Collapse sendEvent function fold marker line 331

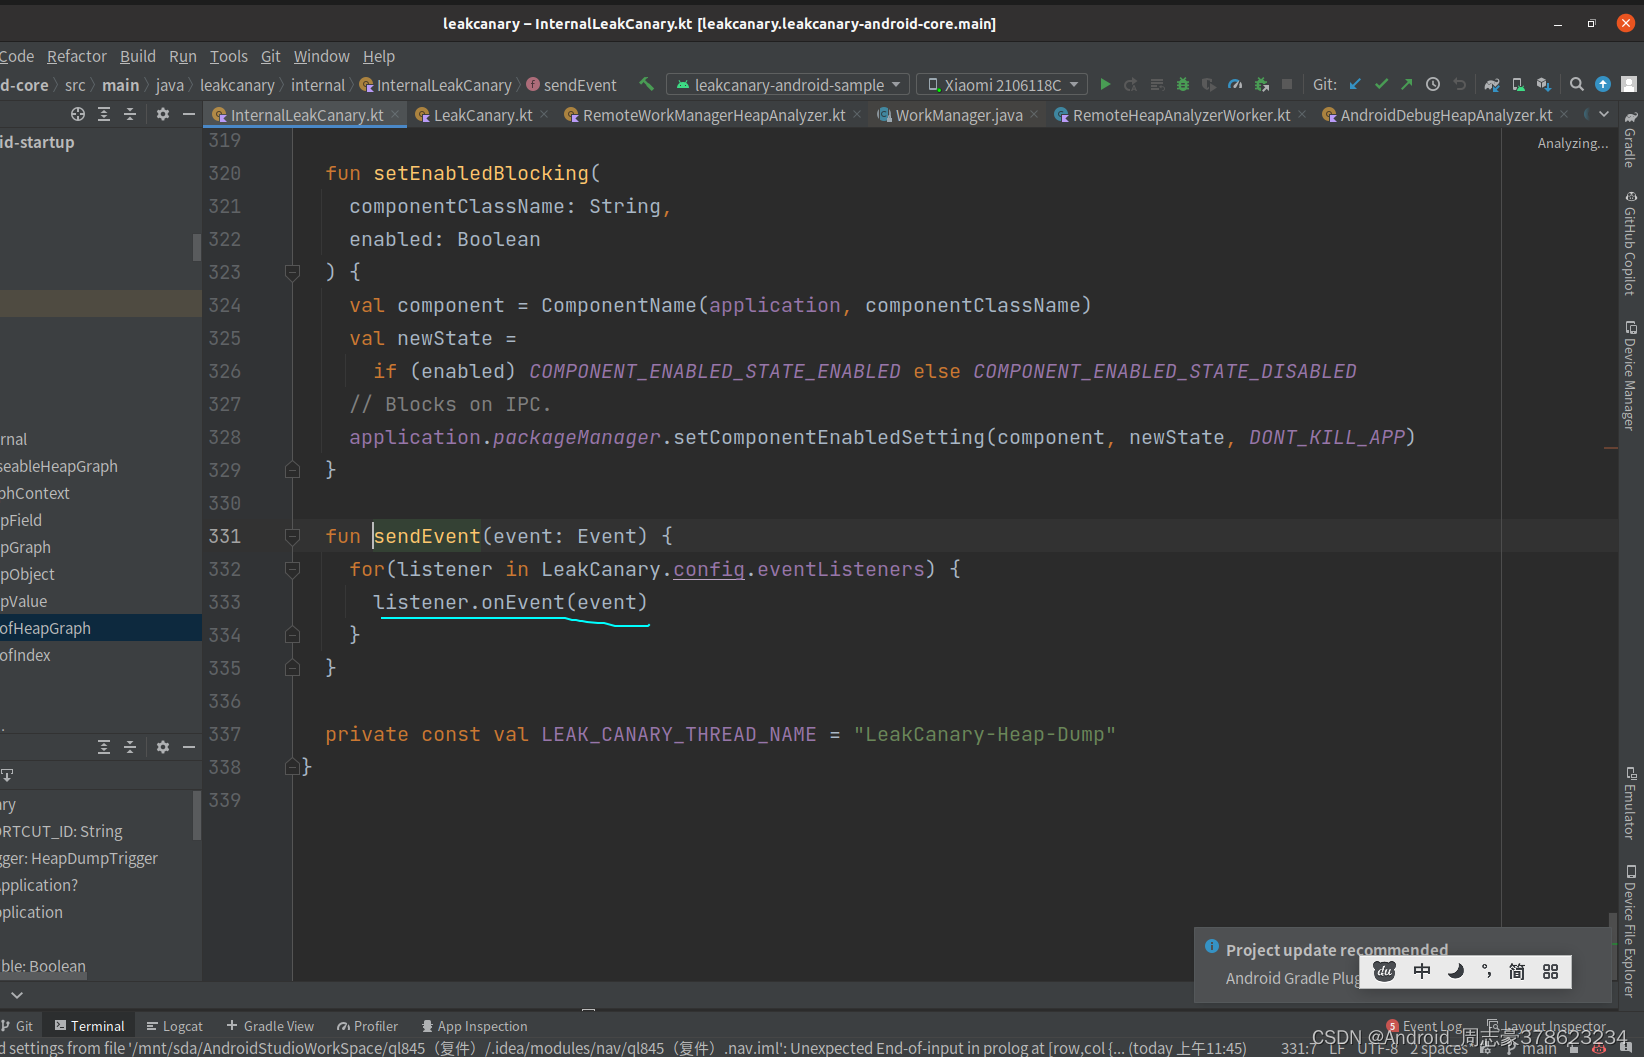[292, 536]
